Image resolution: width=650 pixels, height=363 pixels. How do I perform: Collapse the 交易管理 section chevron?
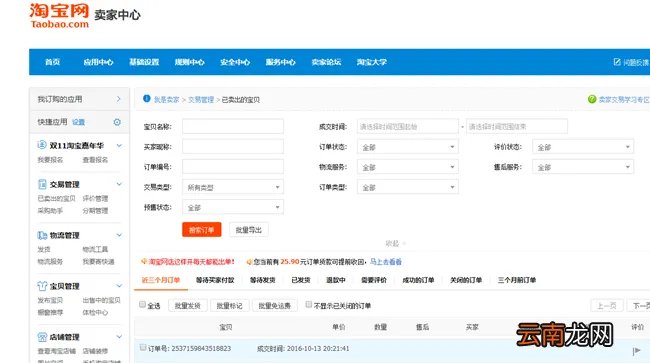point(119,184)
